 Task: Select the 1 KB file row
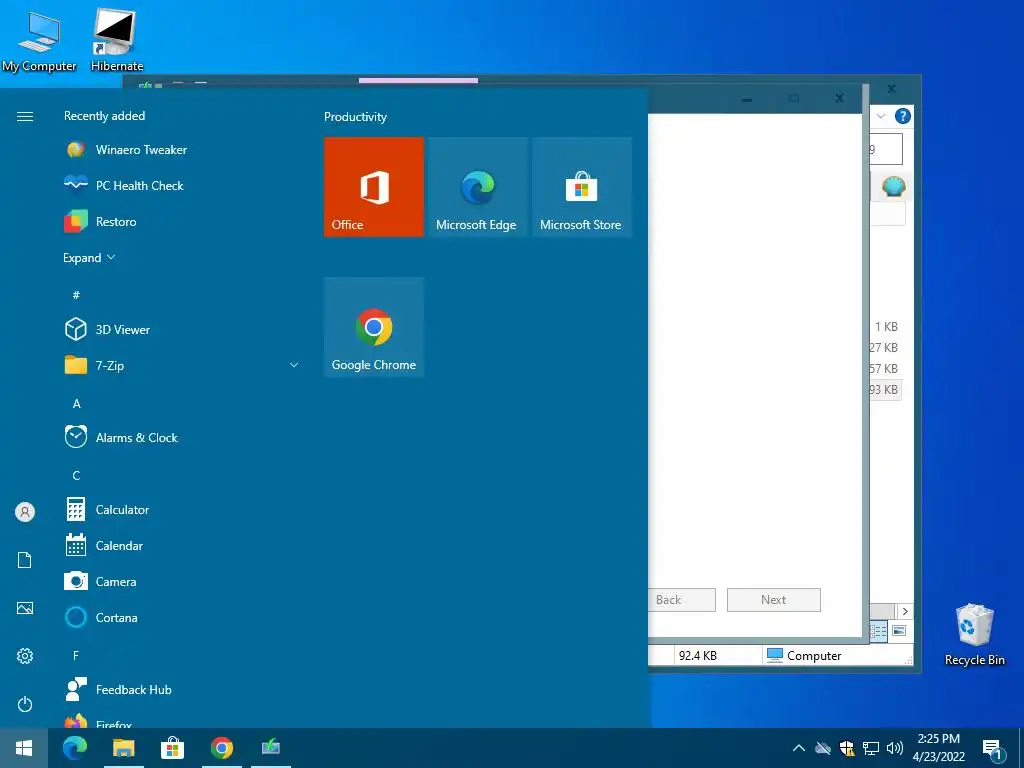click(886, 327)
